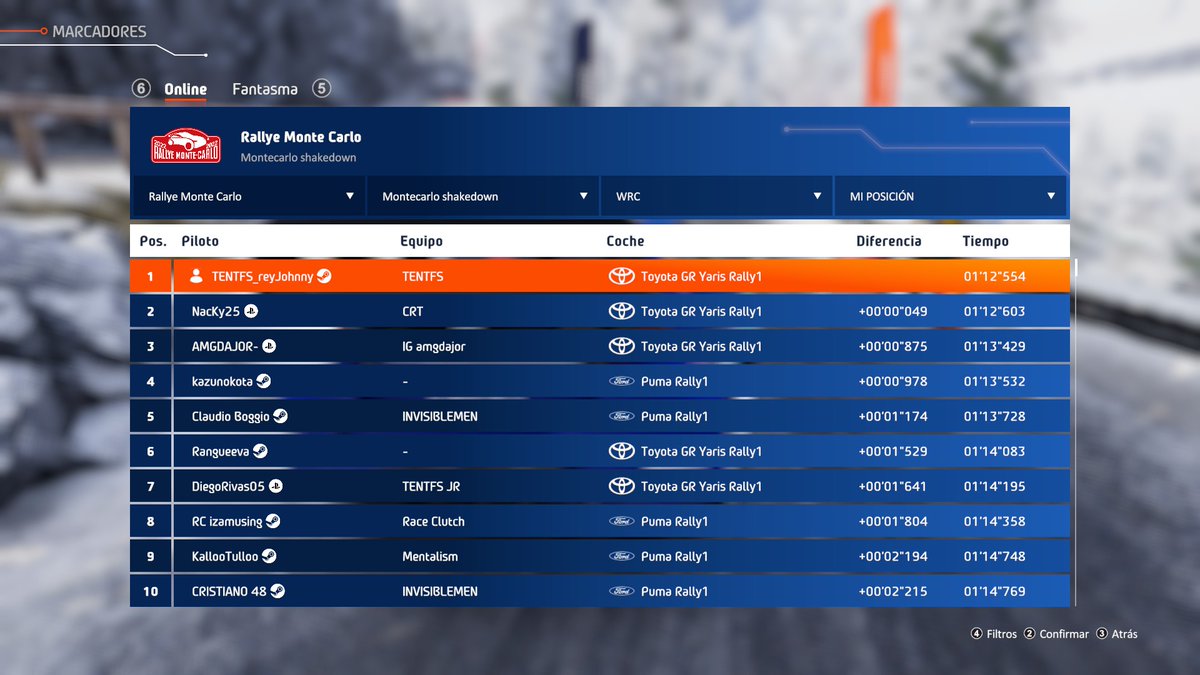Open the MI POSICIÓN filter dropdown
1200x675 pixels.
[x=950, y=196]
